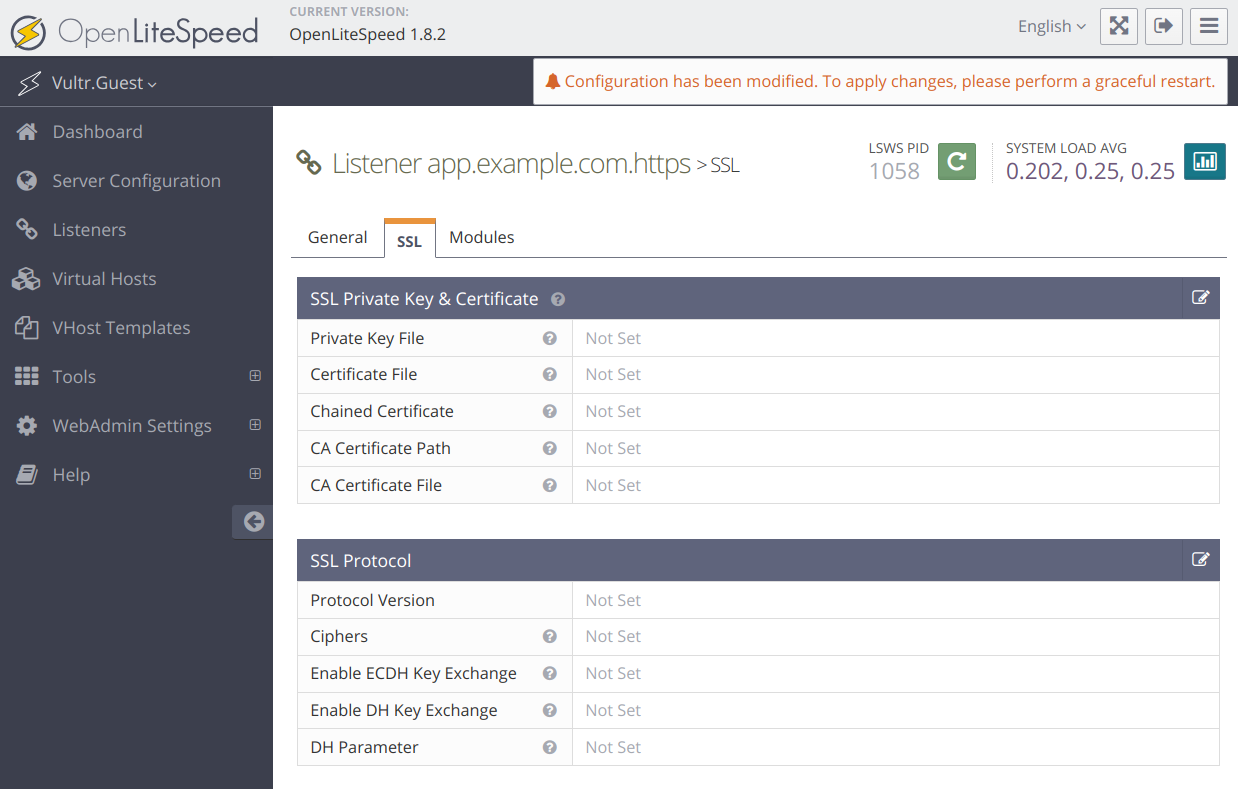The image size is (1238, 789).
Task: Click OpenLiteSpeed 1.8.2 version text
Action: [367, 34]
